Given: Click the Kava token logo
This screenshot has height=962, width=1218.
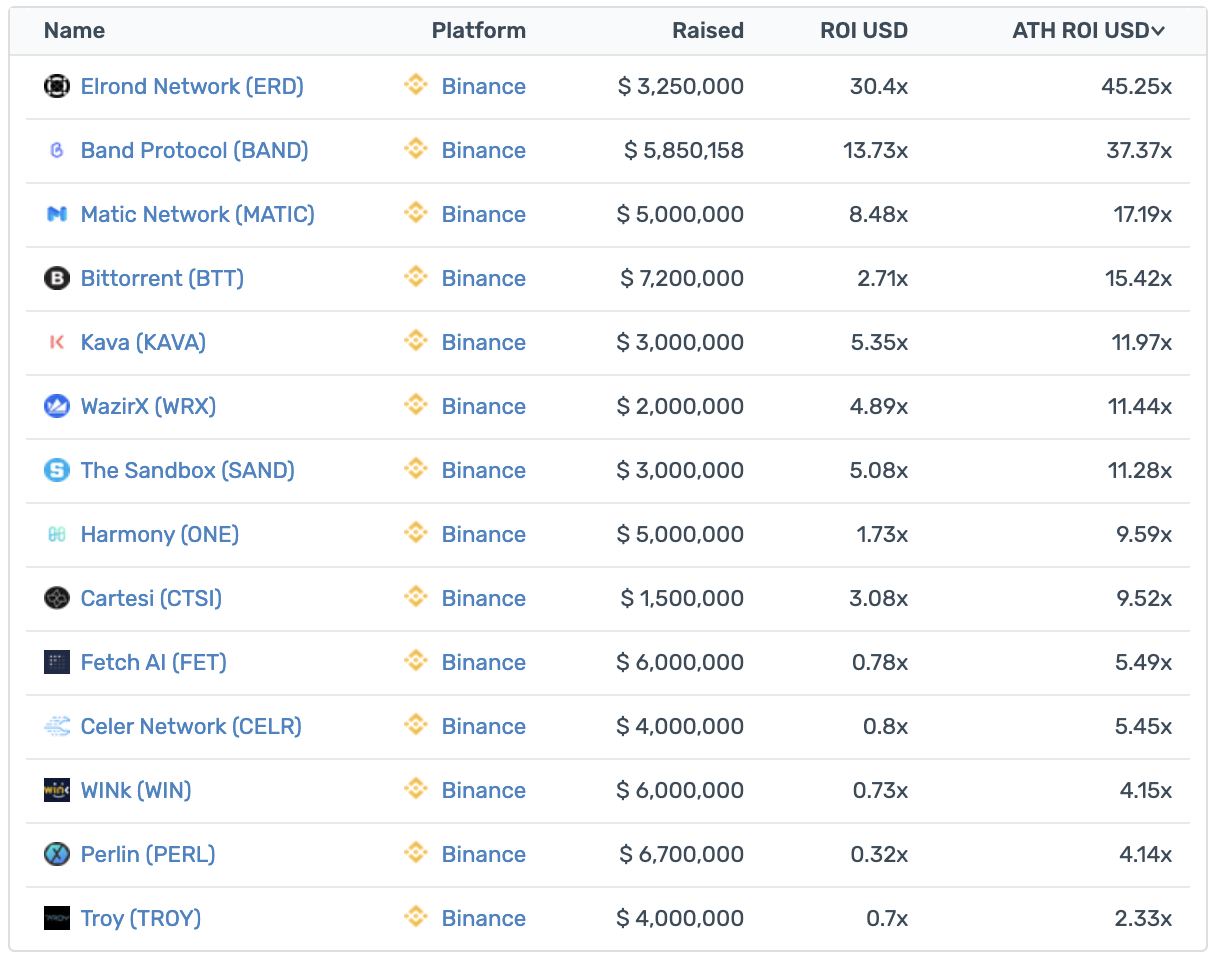Looking at the screenshot, I should 57,342.
